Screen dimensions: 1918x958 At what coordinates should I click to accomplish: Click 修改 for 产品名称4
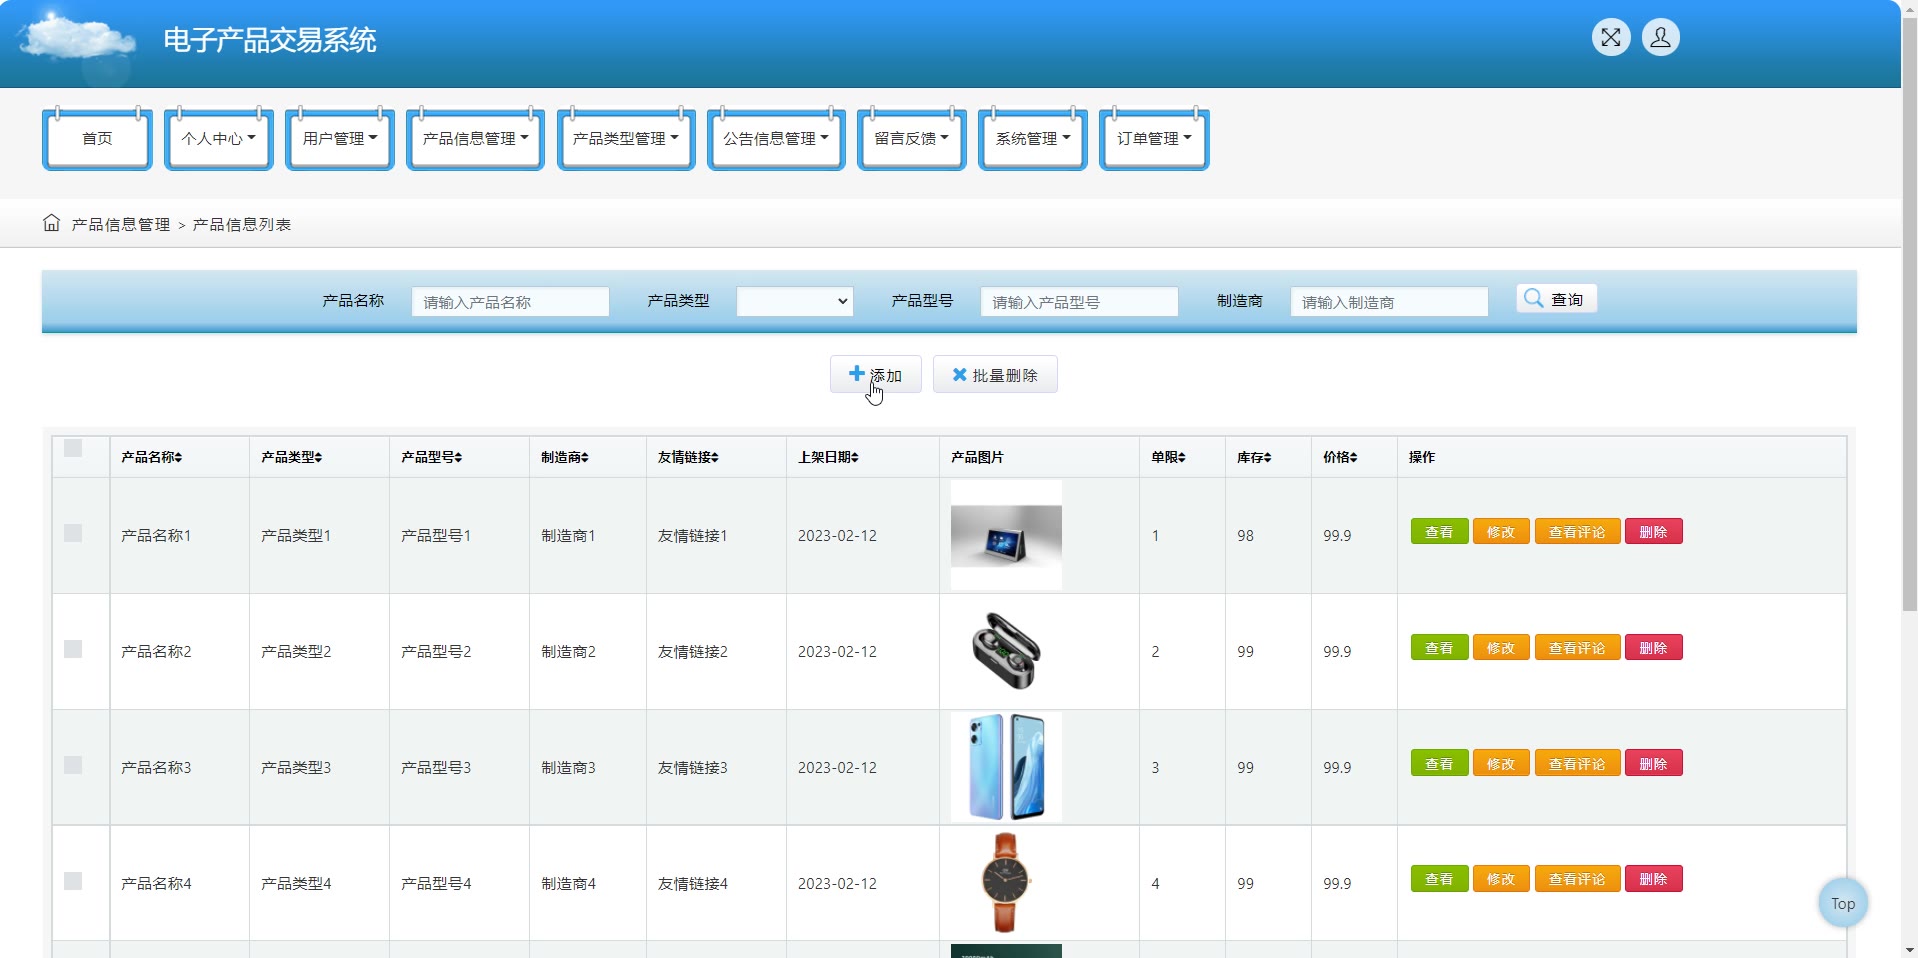[x=1501, y=879]
